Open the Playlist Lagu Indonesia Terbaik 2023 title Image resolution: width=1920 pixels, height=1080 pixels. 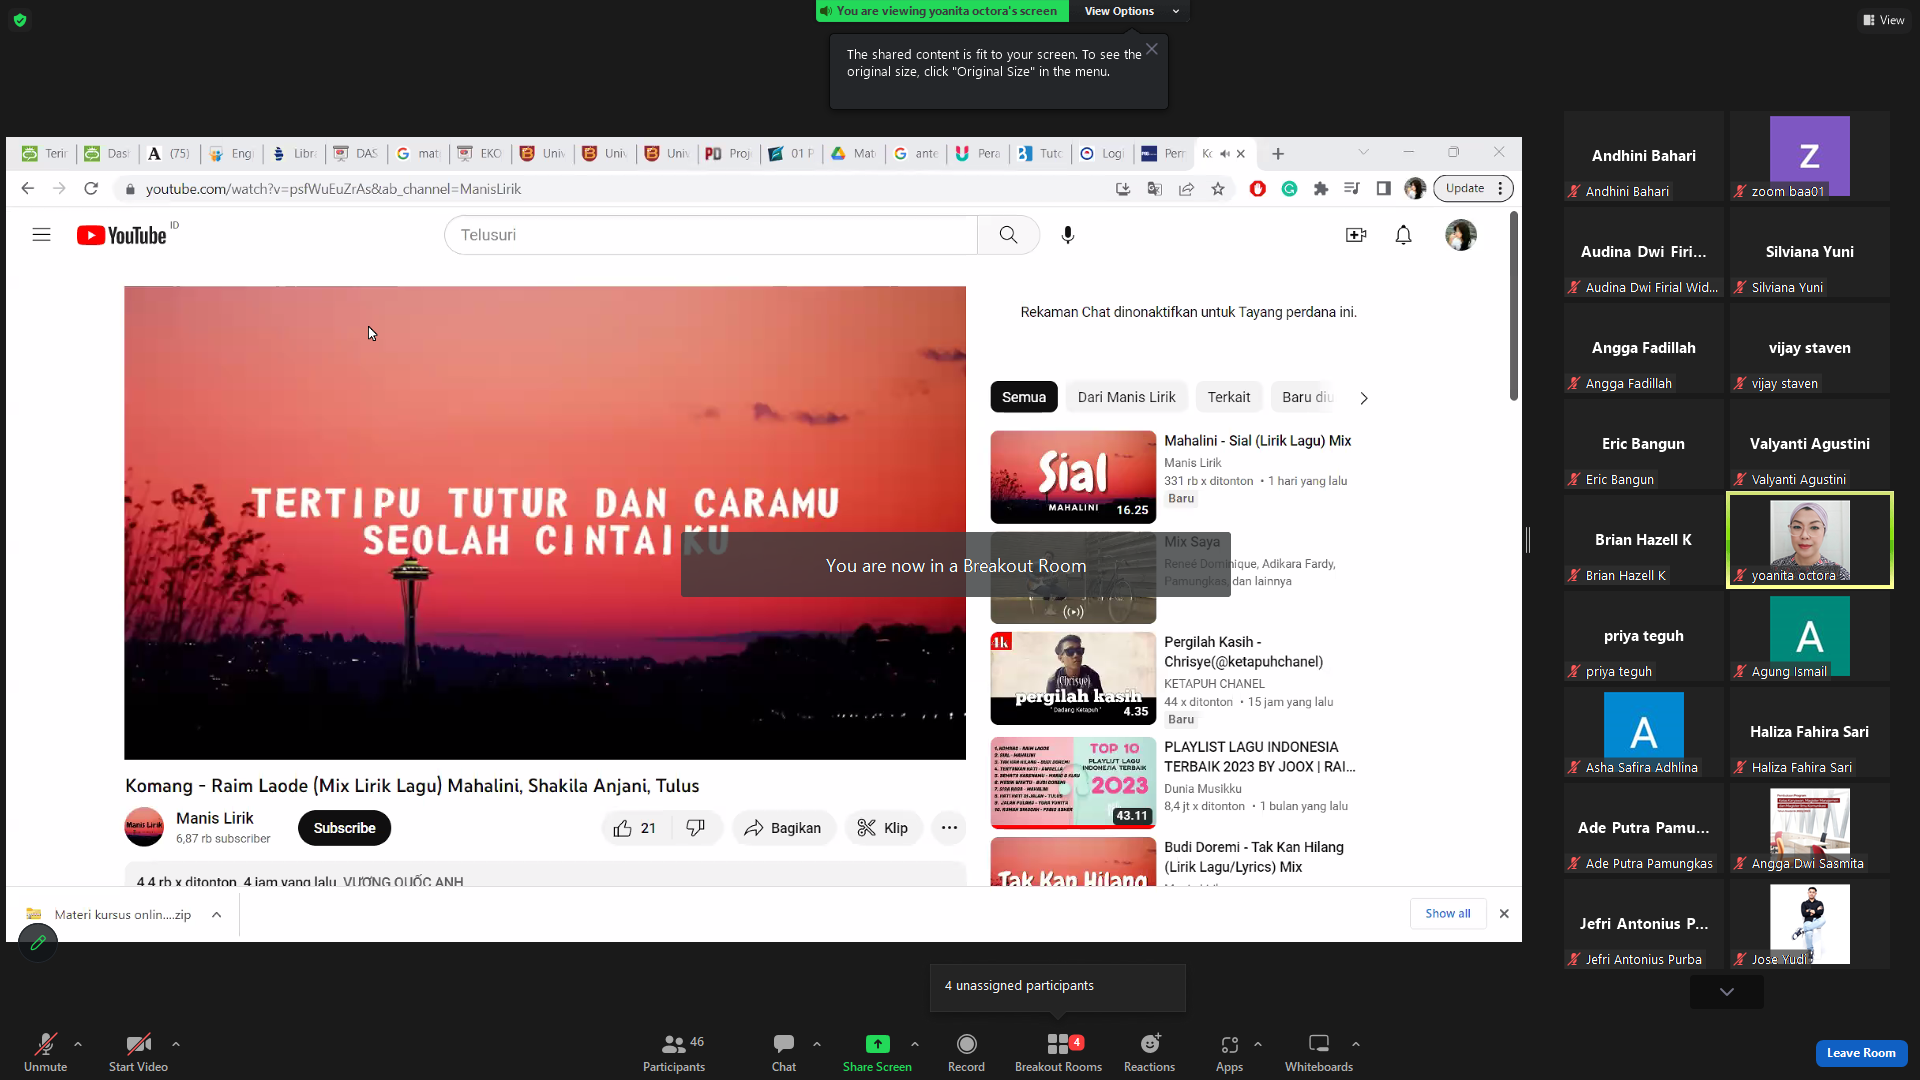click(x=1260, y=757)
